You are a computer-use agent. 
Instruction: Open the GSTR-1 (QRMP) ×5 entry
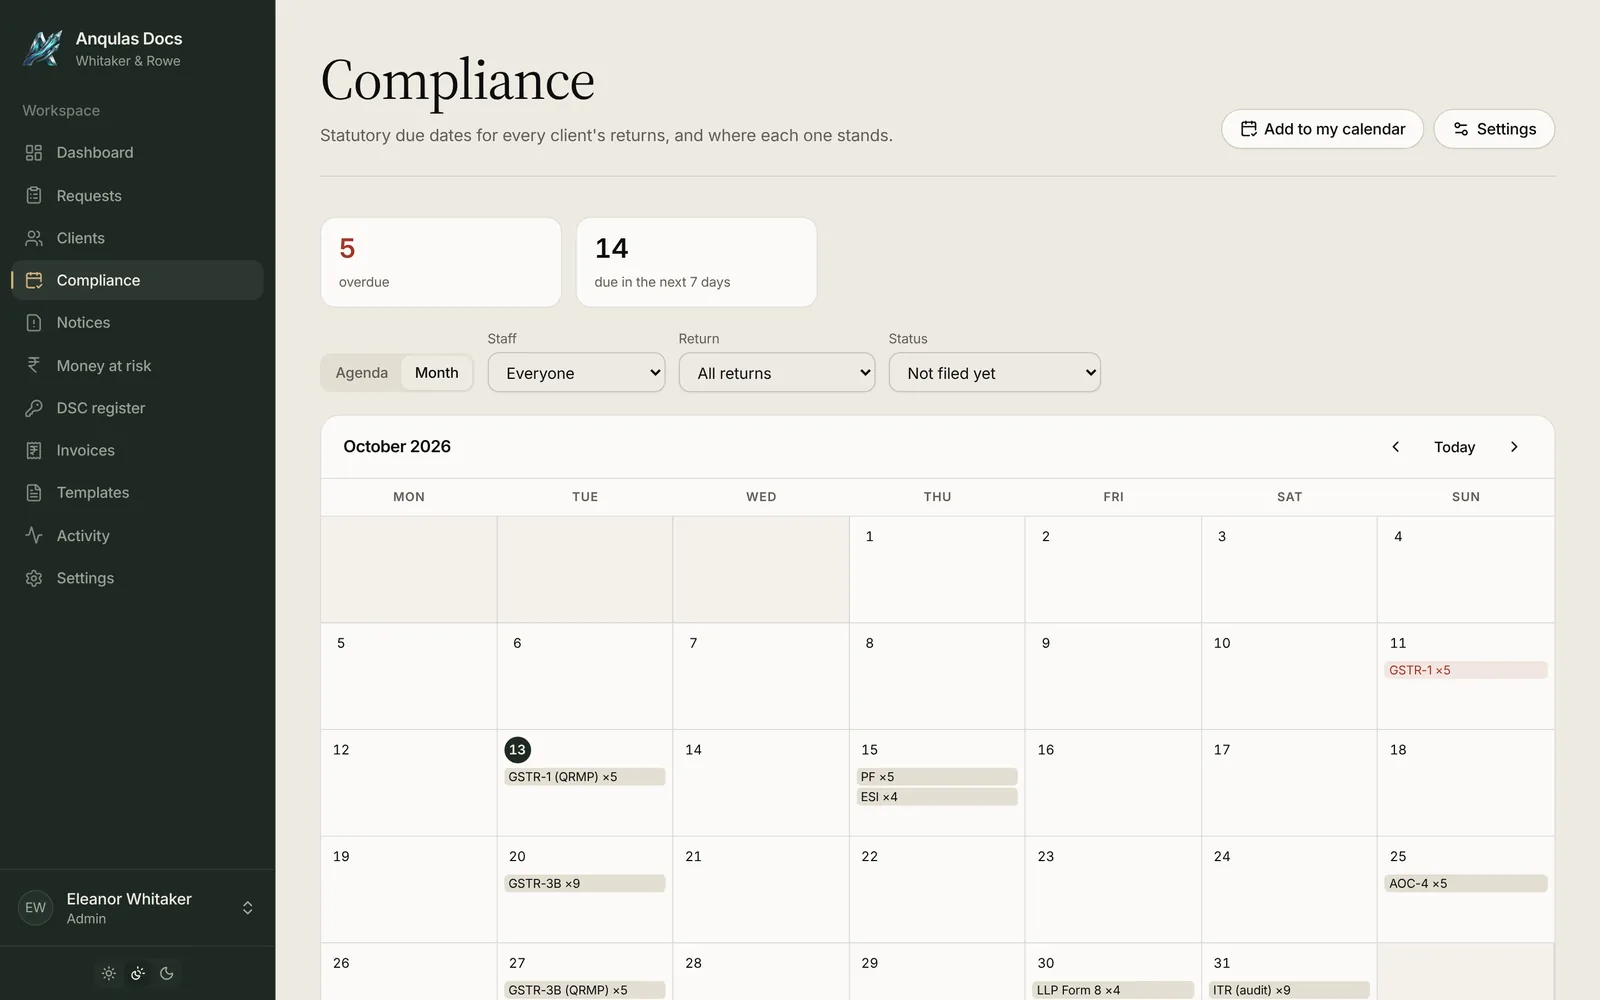pyautogui.click(x=585, y=777)
